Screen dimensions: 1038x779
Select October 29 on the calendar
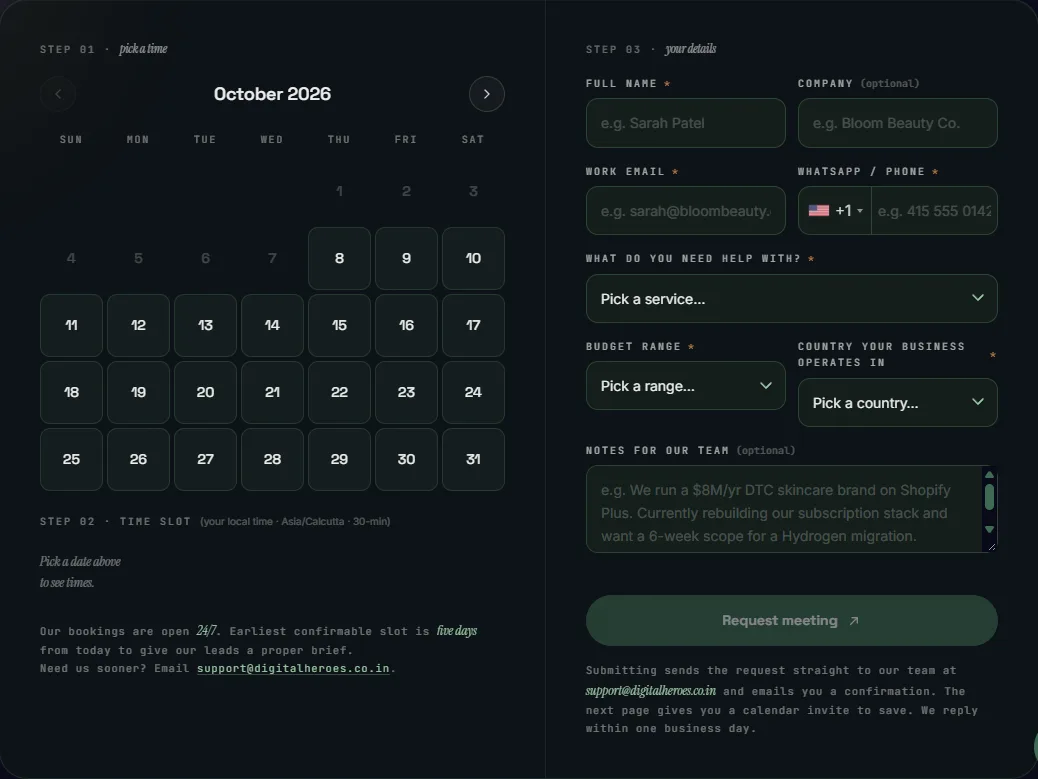pyautogui.click(x=339, y=459)
